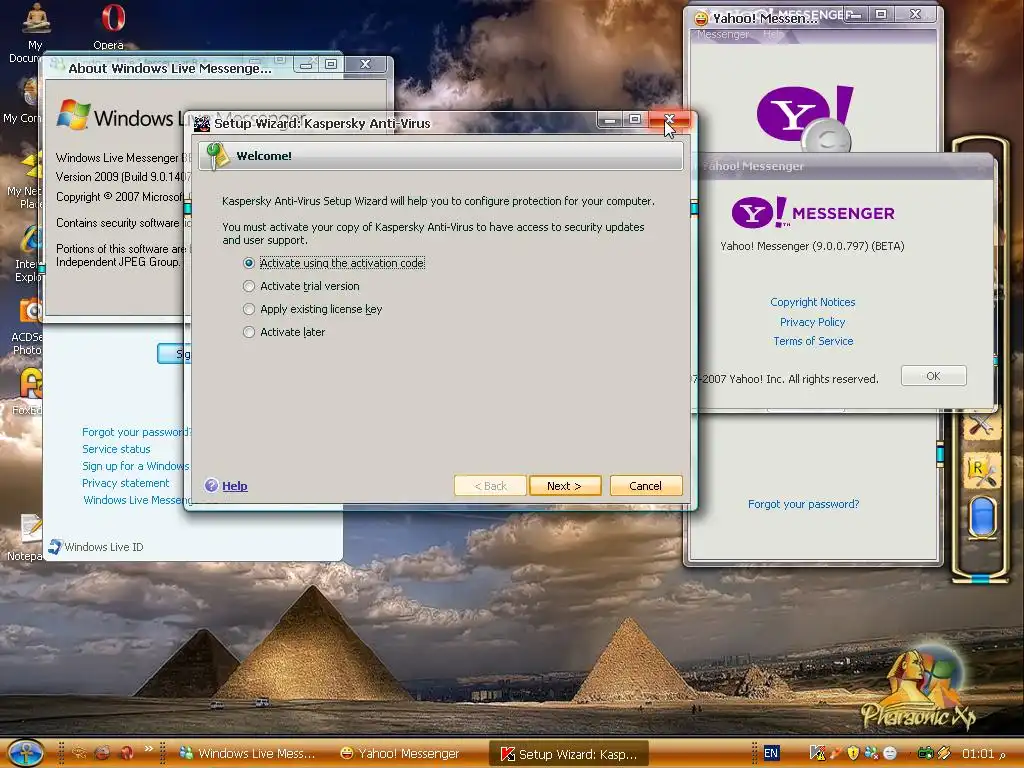Expand quick launch chevron on taskbar
Viewport: 1024px width, 768px height.
tap(148, 748)
